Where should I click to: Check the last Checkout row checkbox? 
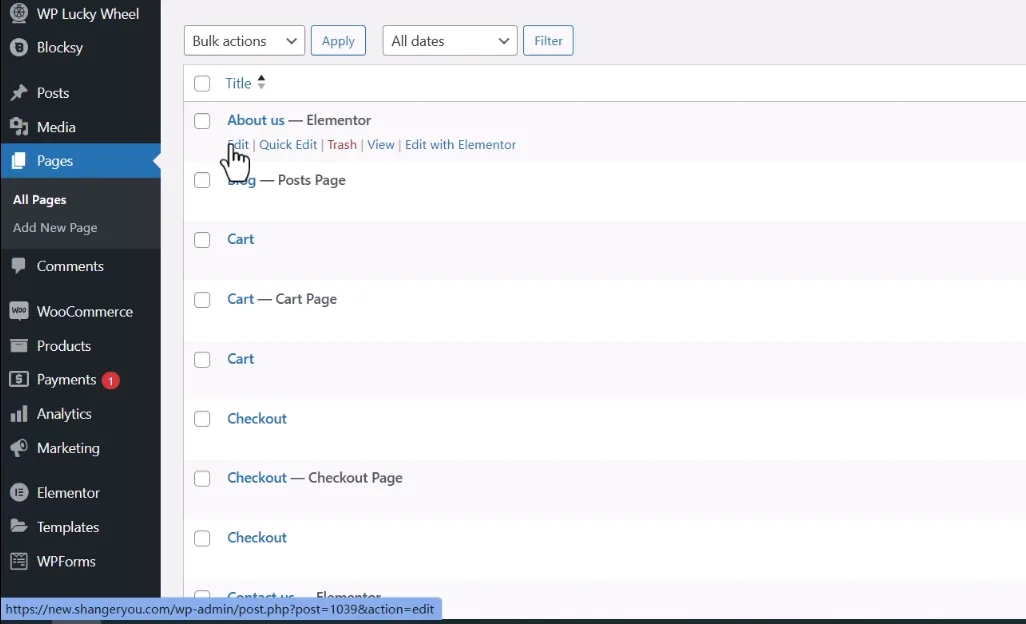[202, 538]
